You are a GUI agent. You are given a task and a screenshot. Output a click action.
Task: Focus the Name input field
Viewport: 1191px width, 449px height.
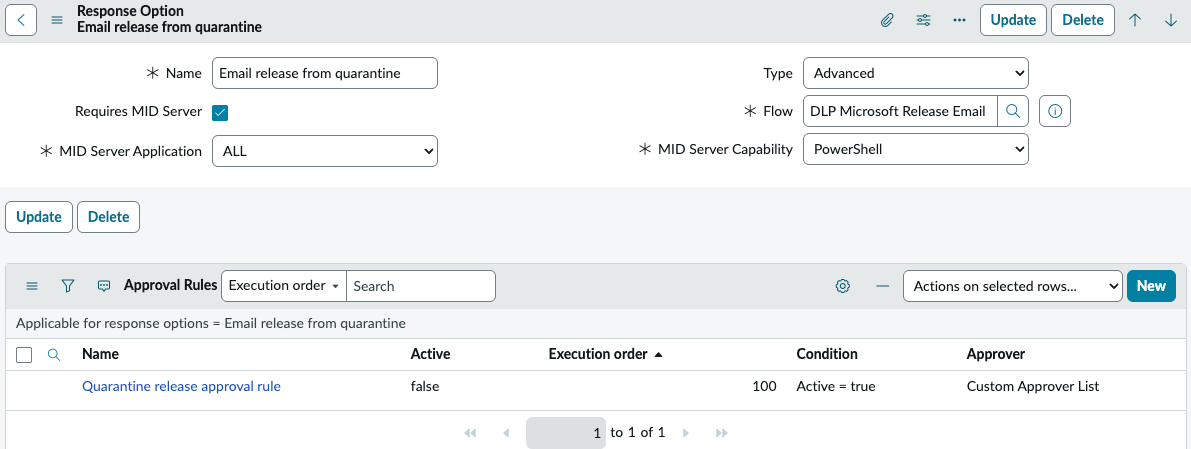coord(325,73)
